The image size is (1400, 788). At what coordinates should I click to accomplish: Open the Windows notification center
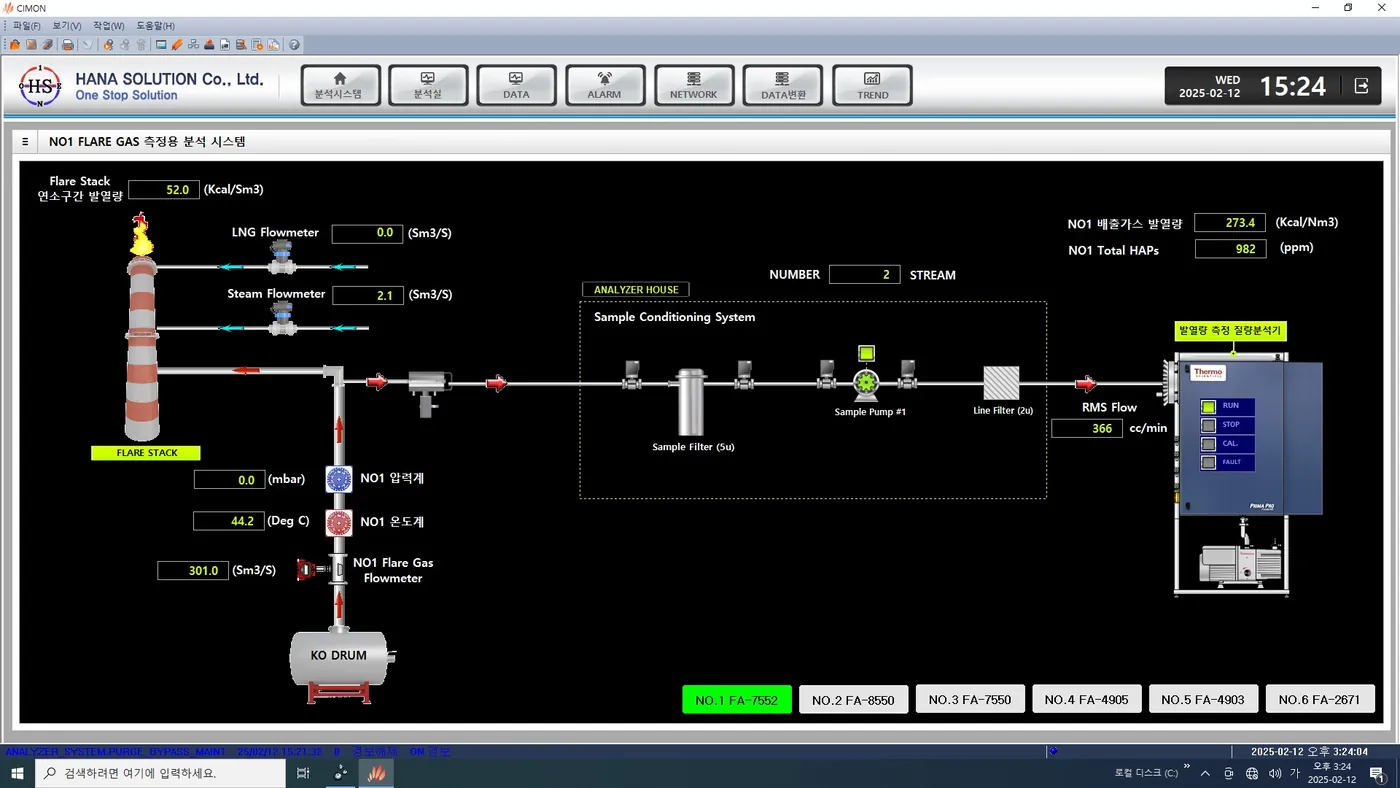click(x=1376, y=773)
